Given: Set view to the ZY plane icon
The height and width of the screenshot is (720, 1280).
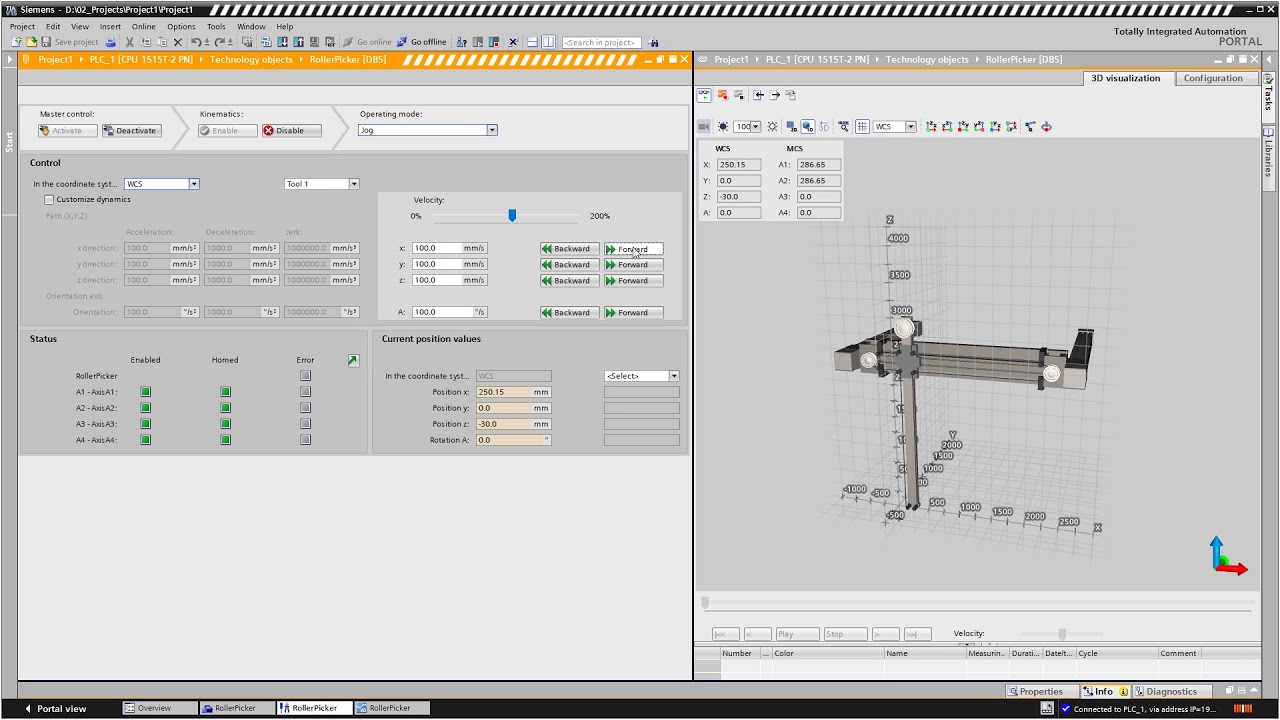Looking at the screenshot, I should click(963, 127).
